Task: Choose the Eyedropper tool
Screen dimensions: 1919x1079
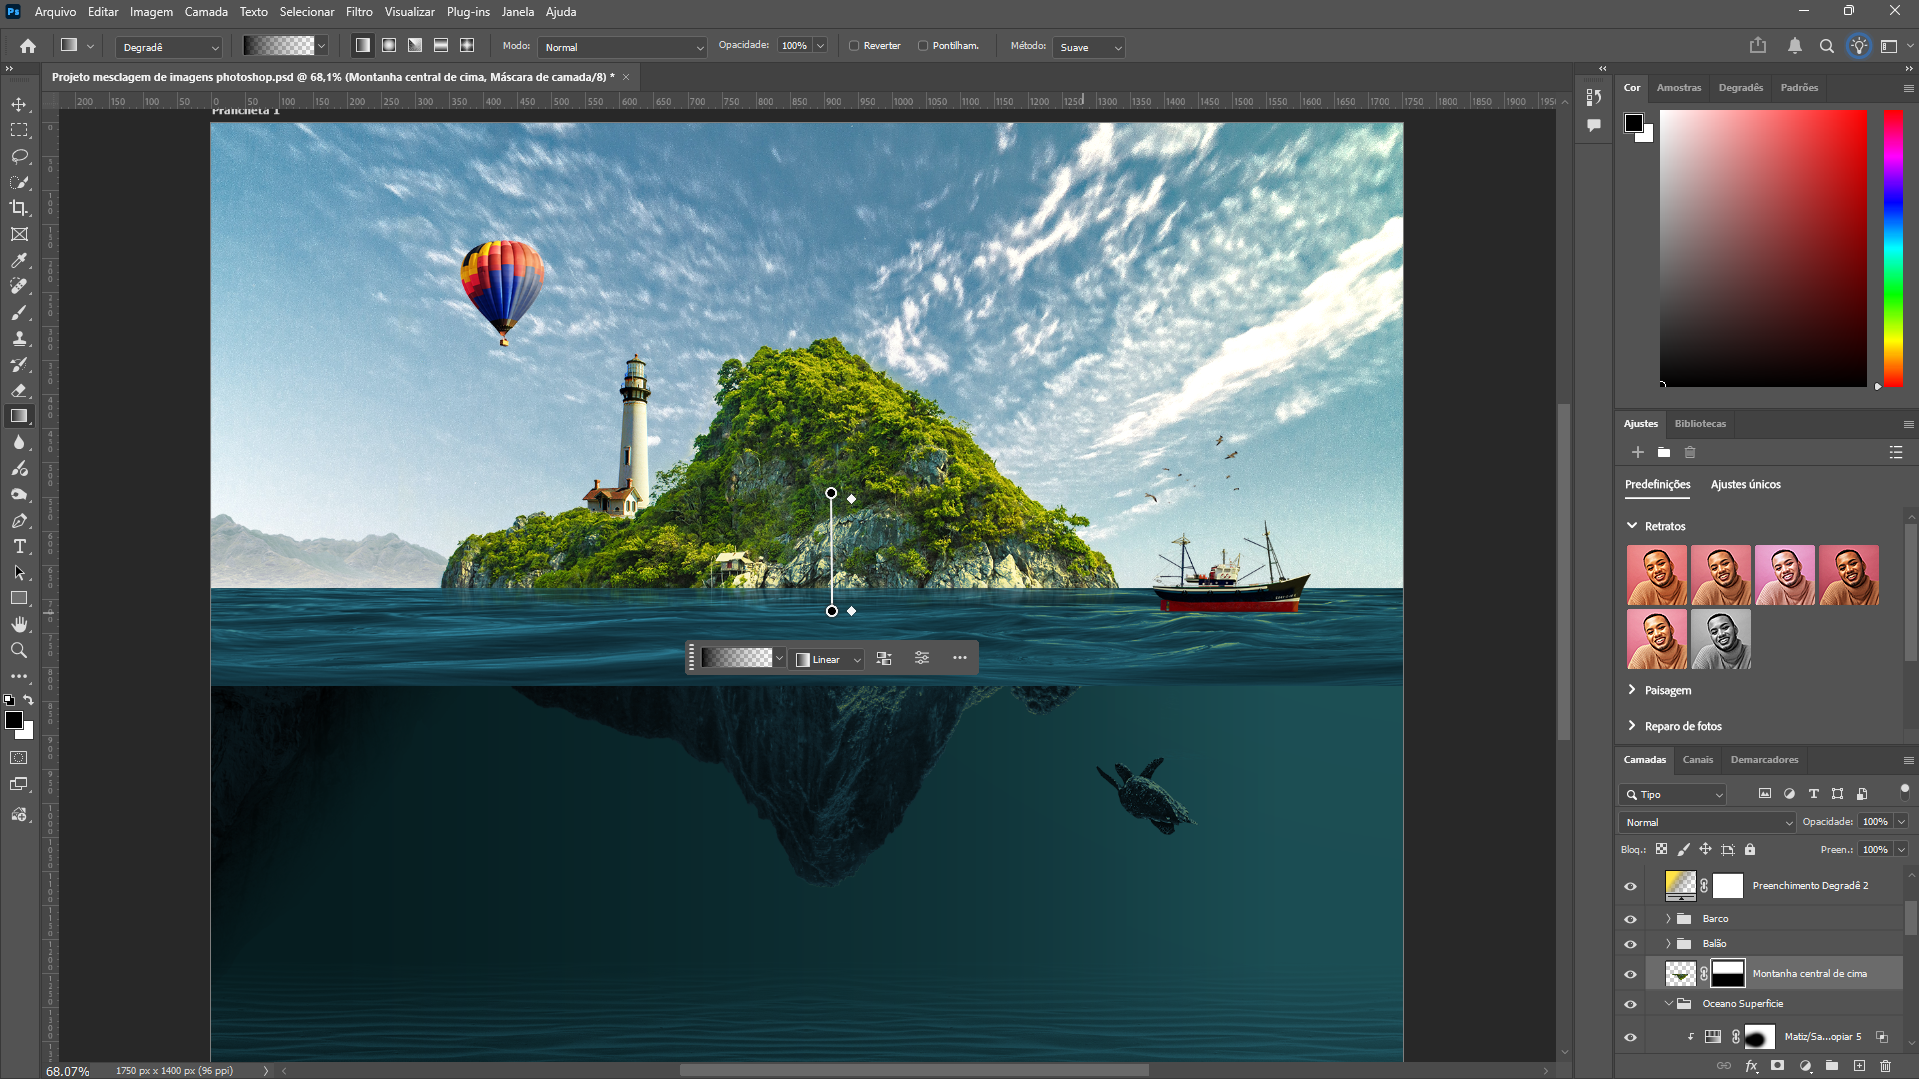Action: tap(19, 261)
